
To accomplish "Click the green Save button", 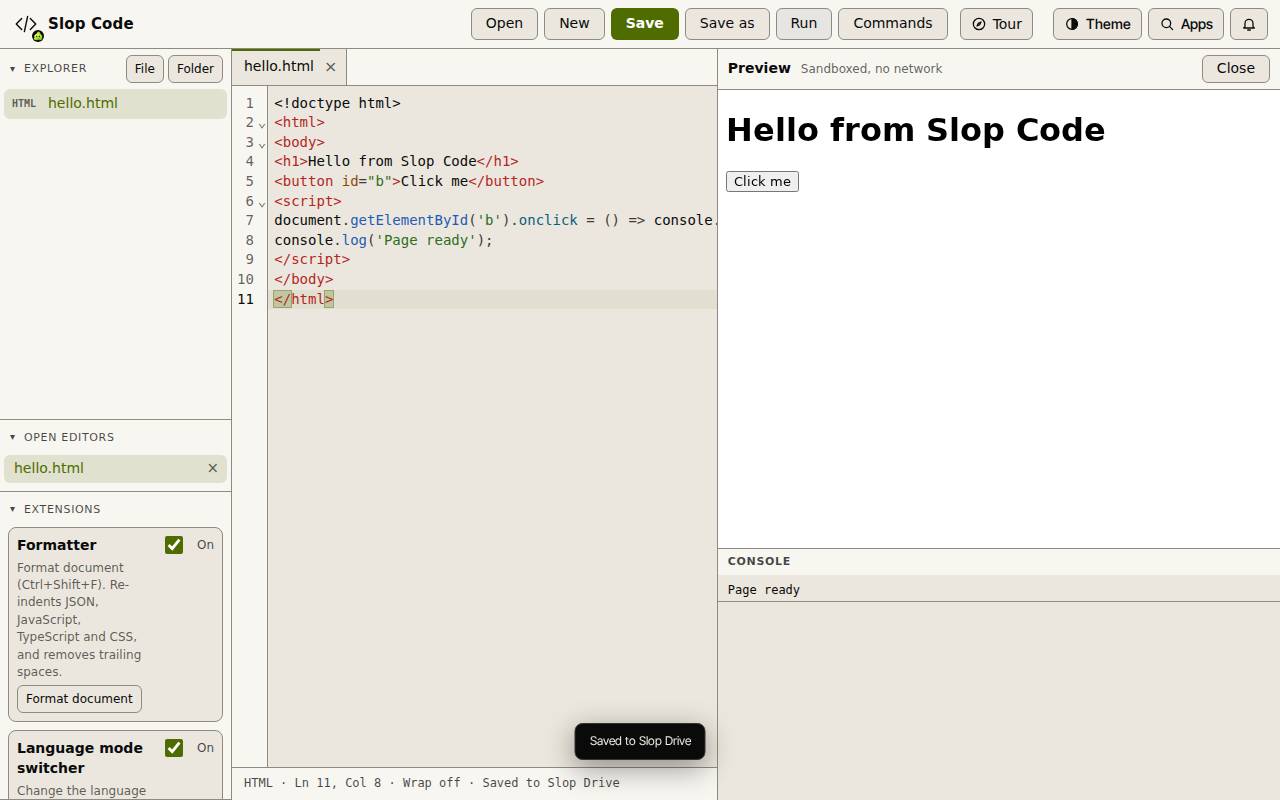I will coord(644,24).
